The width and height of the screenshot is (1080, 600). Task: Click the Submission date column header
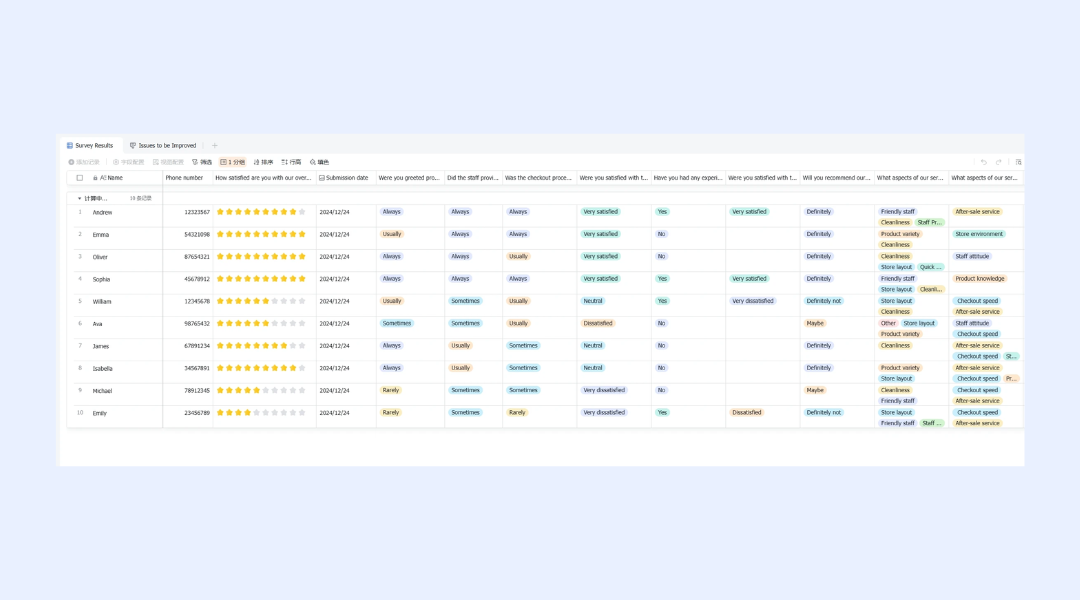[344, 178]
